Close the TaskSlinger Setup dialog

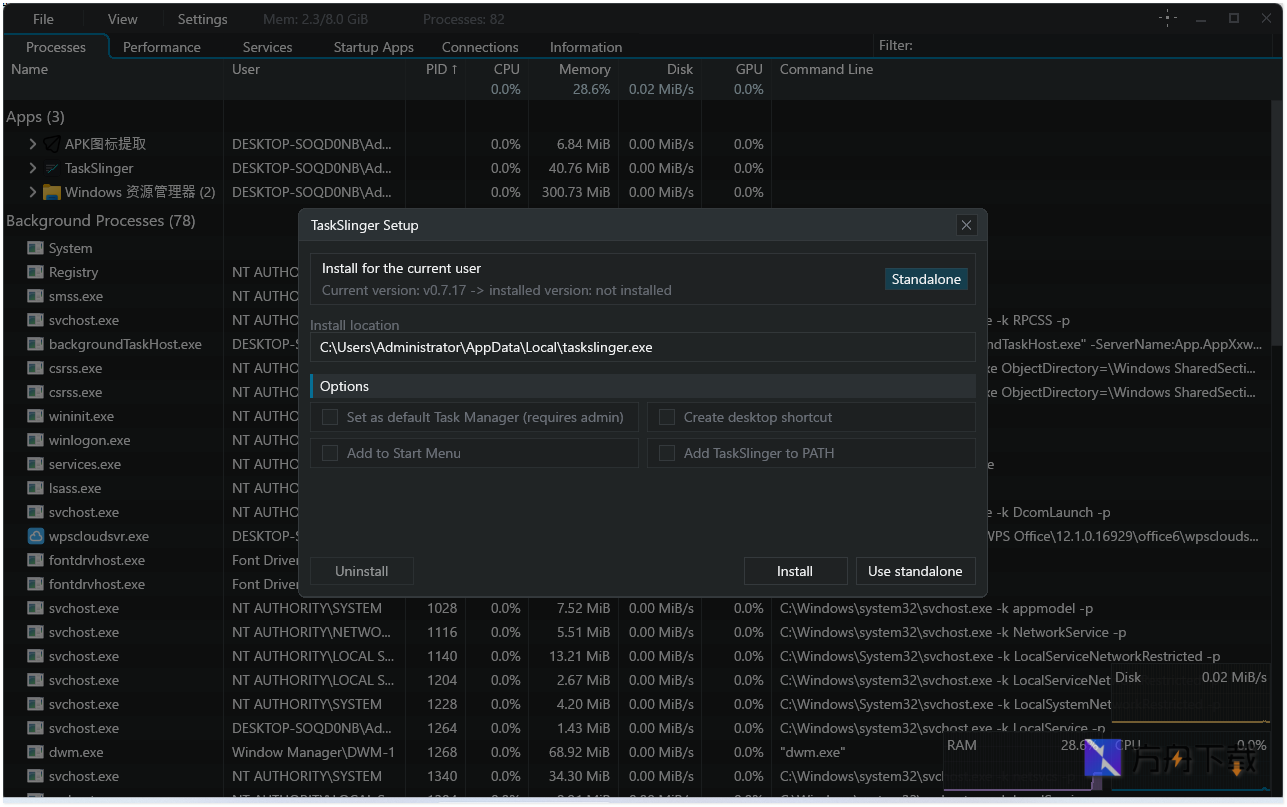(x=966, y=225)
